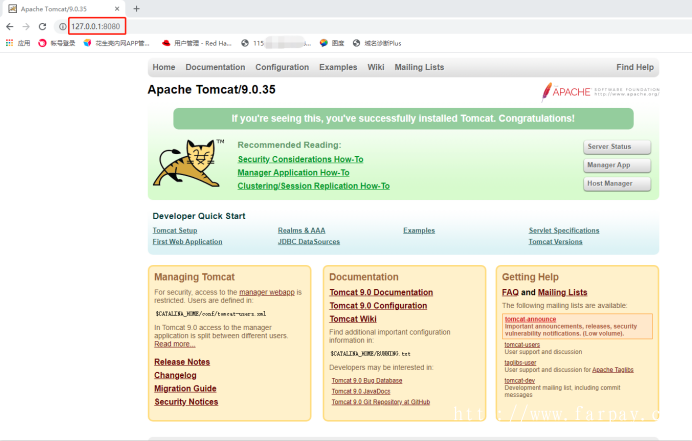Reload the page with refresh icon

(43, 25)
